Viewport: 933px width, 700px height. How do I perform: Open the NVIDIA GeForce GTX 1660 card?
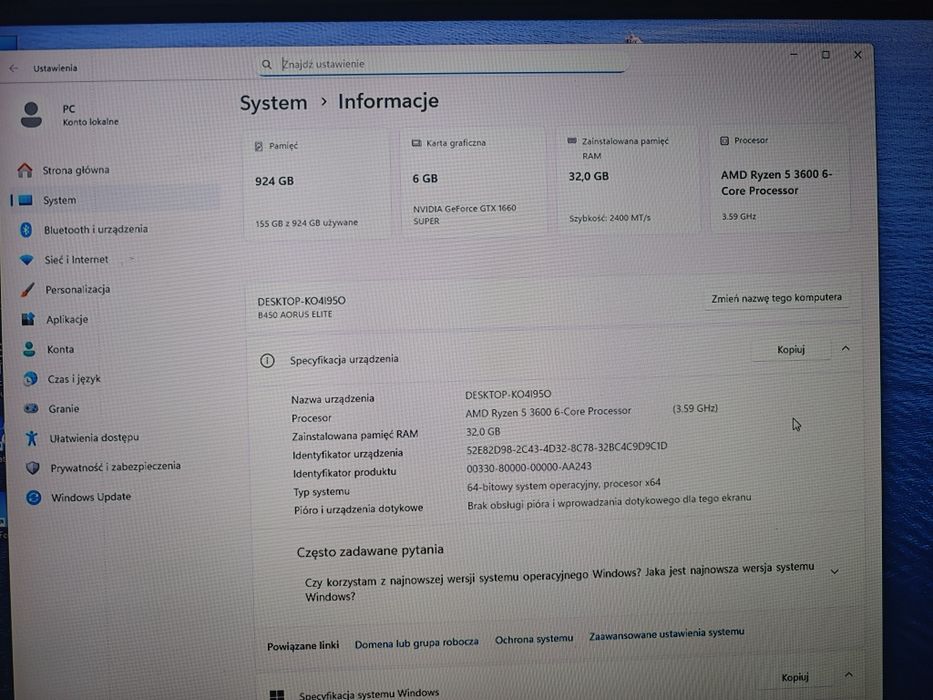(472, 182)
